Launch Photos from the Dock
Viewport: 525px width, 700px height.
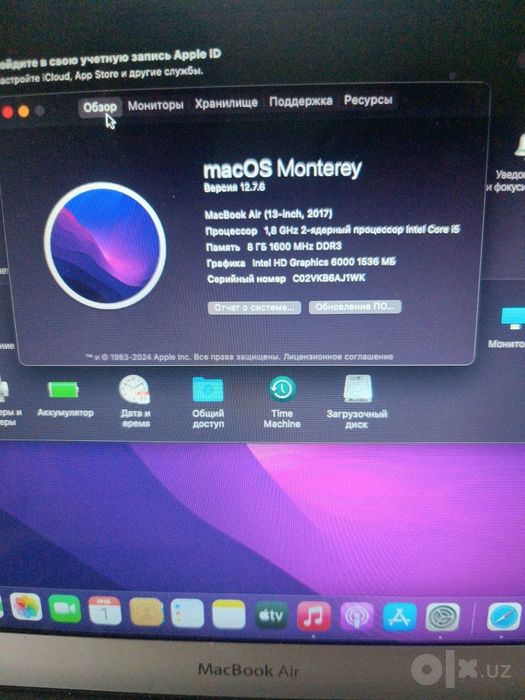tap(26, 607)
